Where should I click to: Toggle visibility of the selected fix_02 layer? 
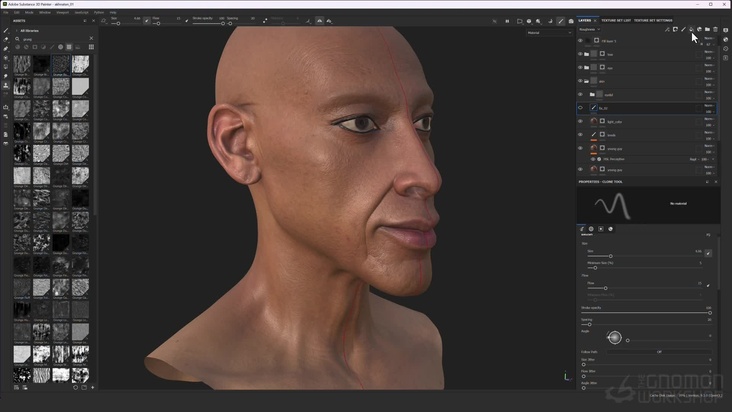pyautogui.click(x=580, y=108)
